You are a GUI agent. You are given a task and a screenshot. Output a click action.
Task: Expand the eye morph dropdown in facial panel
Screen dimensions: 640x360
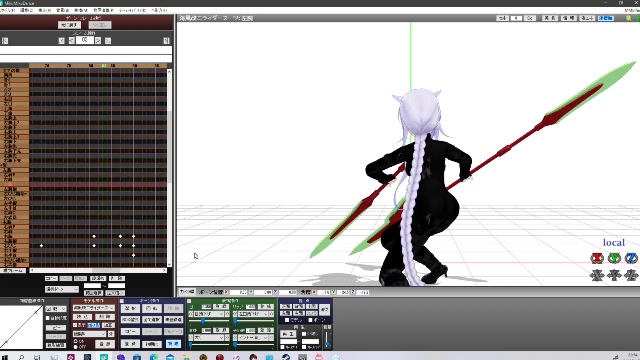coord(209,314)
